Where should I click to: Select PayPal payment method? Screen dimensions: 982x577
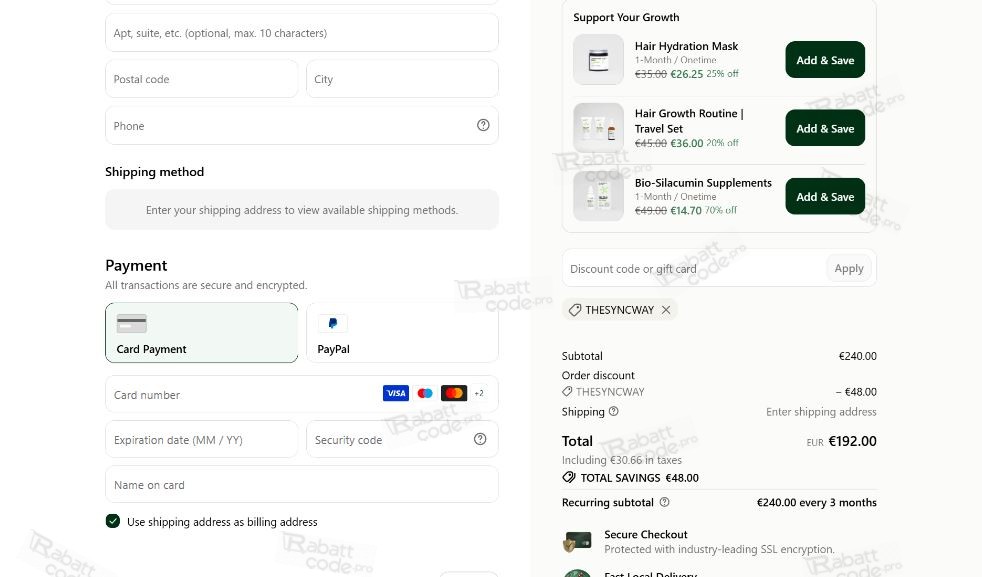tap(402, 333)
